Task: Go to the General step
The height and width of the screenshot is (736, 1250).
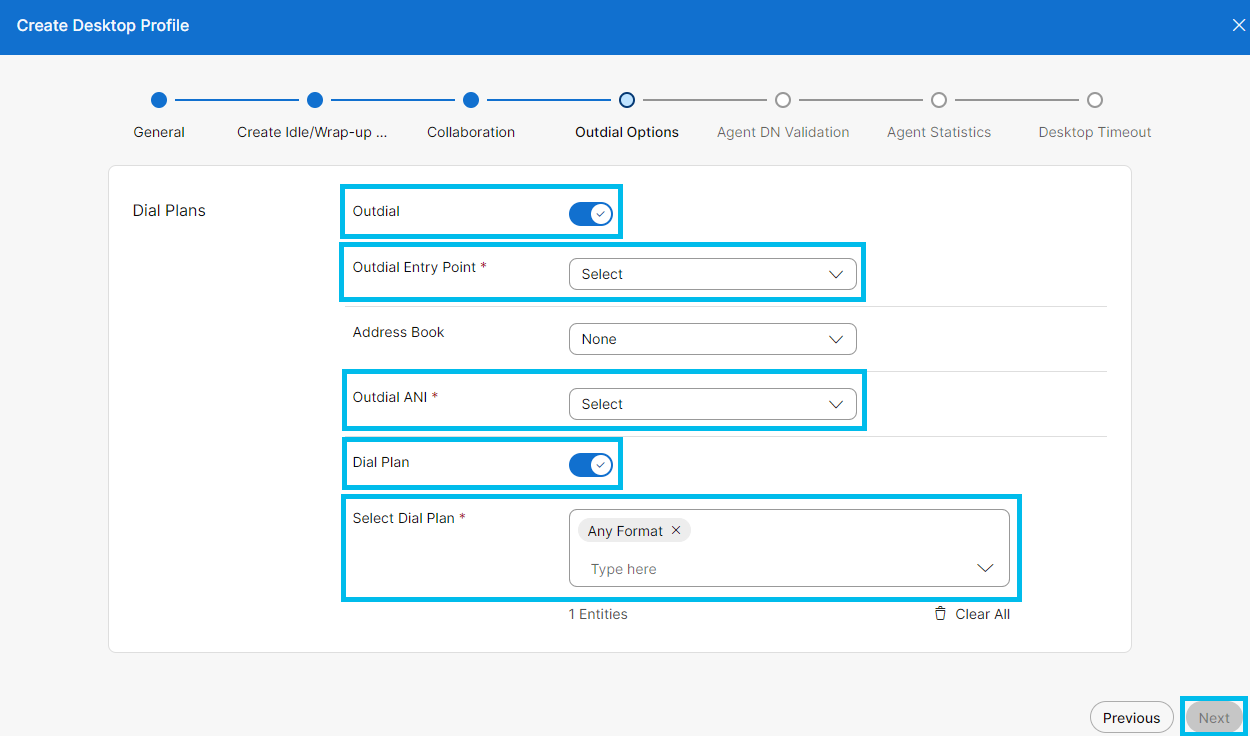Action: [x=159, y=100]
